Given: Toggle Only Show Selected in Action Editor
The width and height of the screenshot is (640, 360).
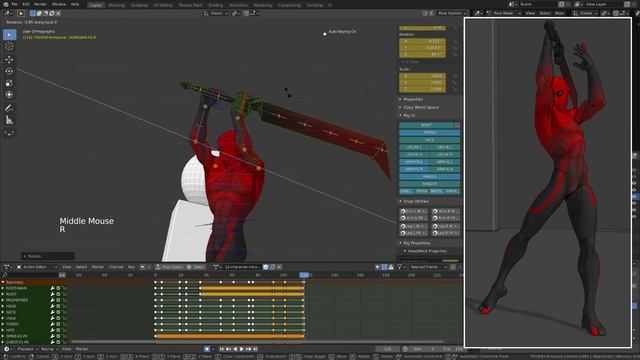Looking at the screenshot, I should click(378, 267).
